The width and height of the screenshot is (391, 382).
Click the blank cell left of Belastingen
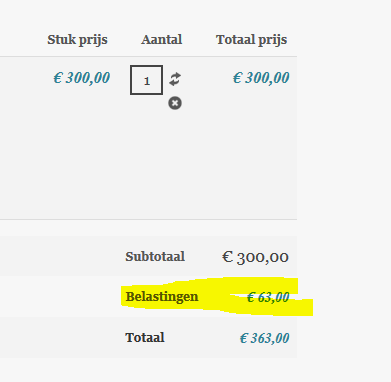60,296
